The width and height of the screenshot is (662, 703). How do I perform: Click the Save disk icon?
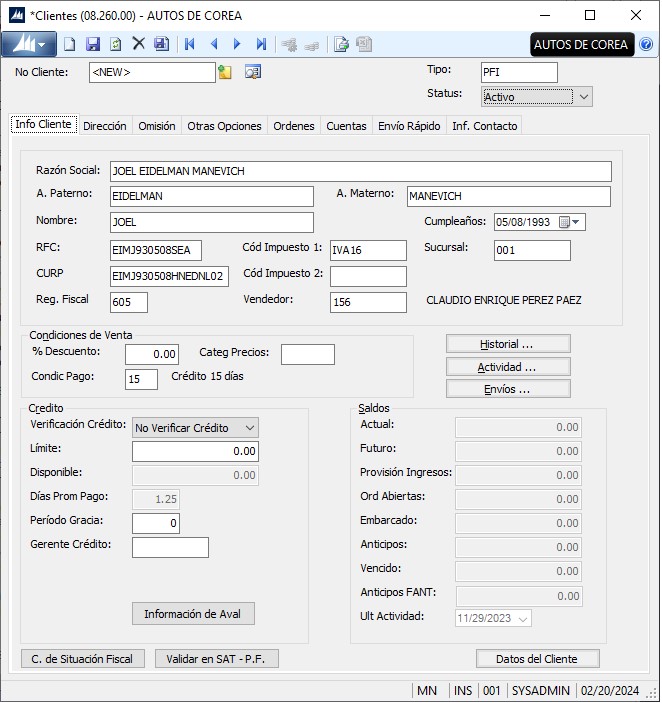coord(92,44)
